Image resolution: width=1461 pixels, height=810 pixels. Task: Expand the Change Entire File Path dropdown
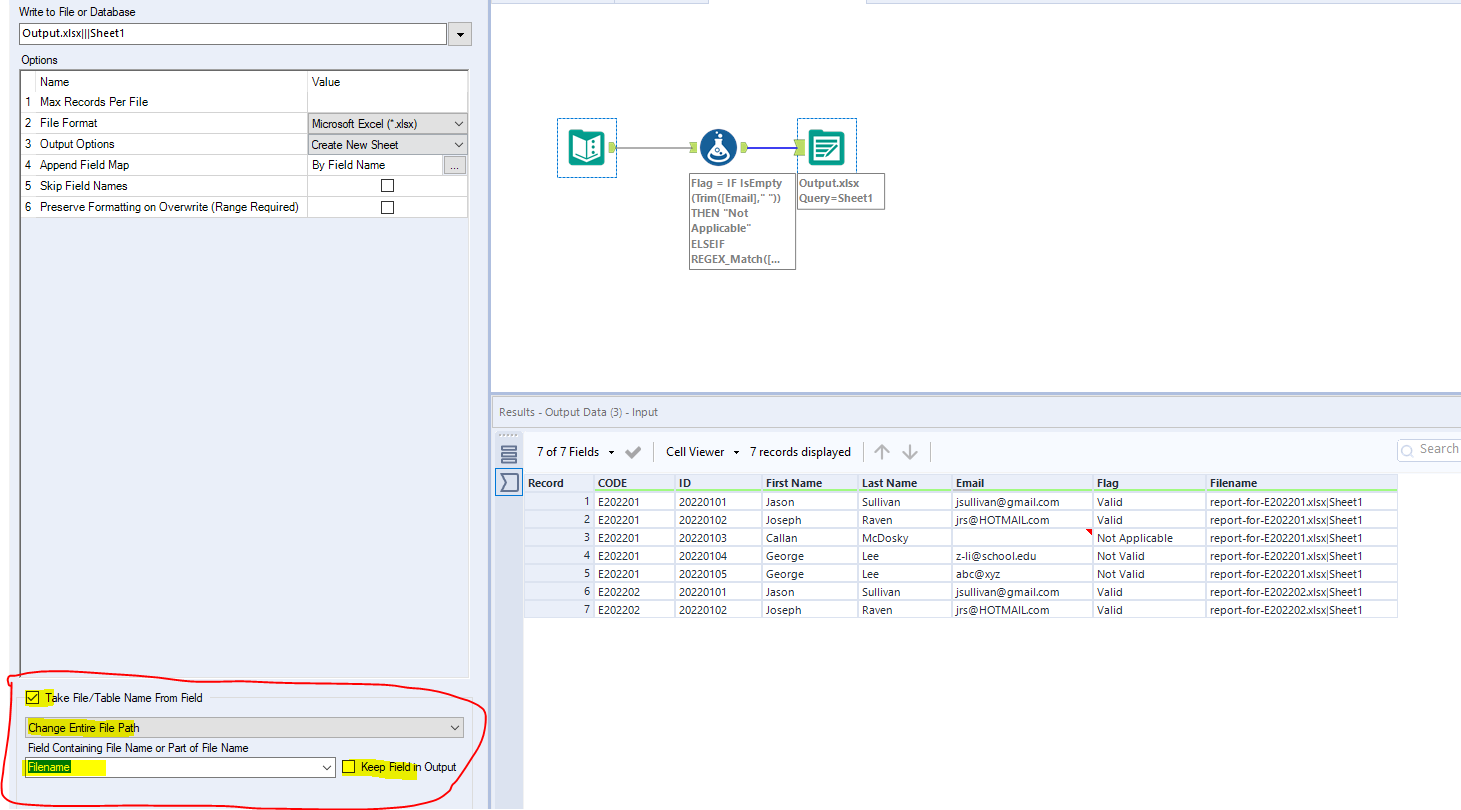pyautogui.click(x=456, y=727)
